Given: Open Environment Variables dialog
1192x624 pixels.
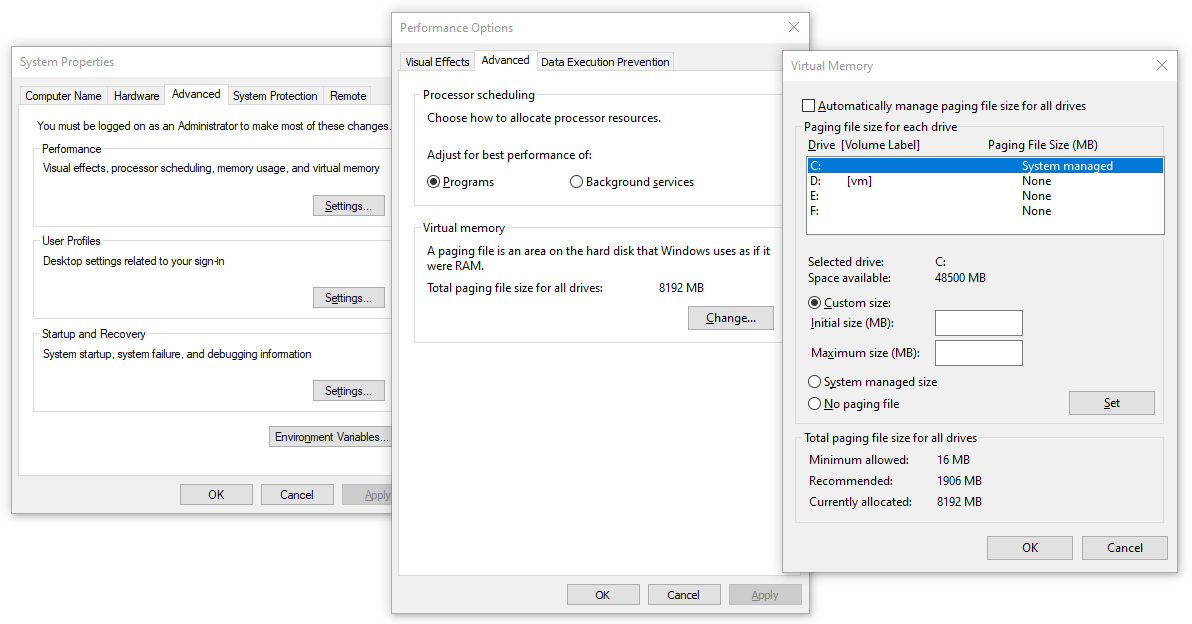Looking at the screenshot, I should pos(331,437).
